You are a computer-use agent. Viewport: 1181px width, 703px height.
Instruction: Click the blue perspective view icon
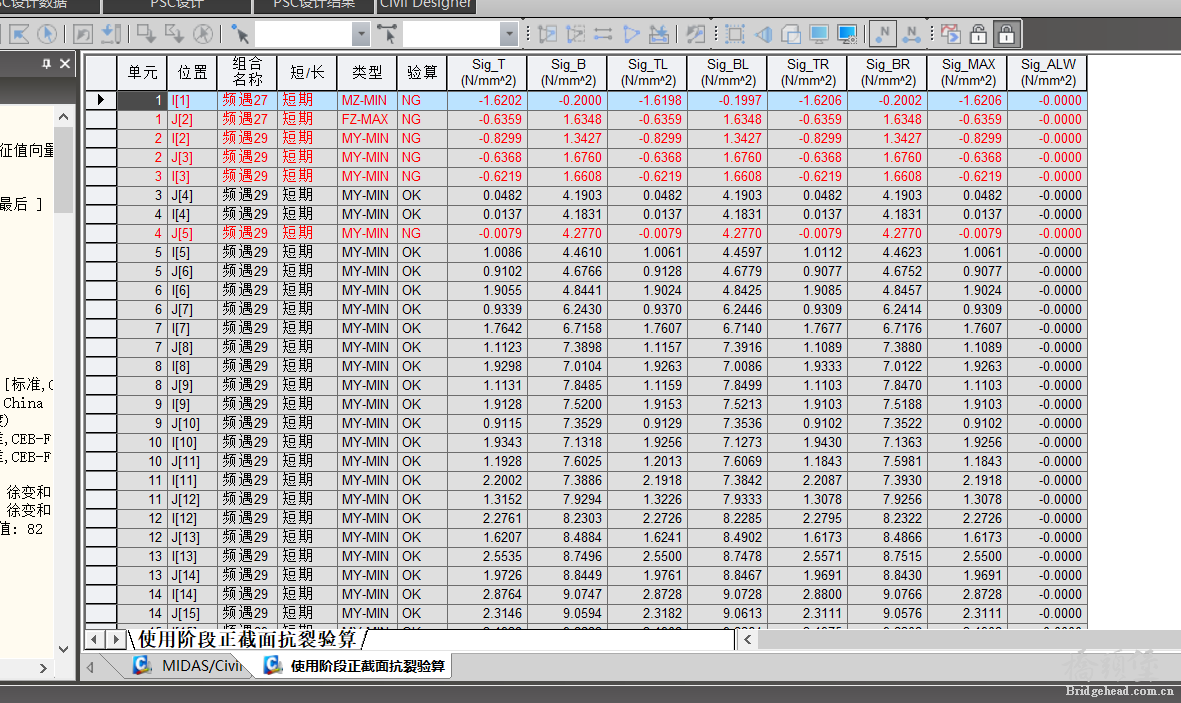(763, 34)
